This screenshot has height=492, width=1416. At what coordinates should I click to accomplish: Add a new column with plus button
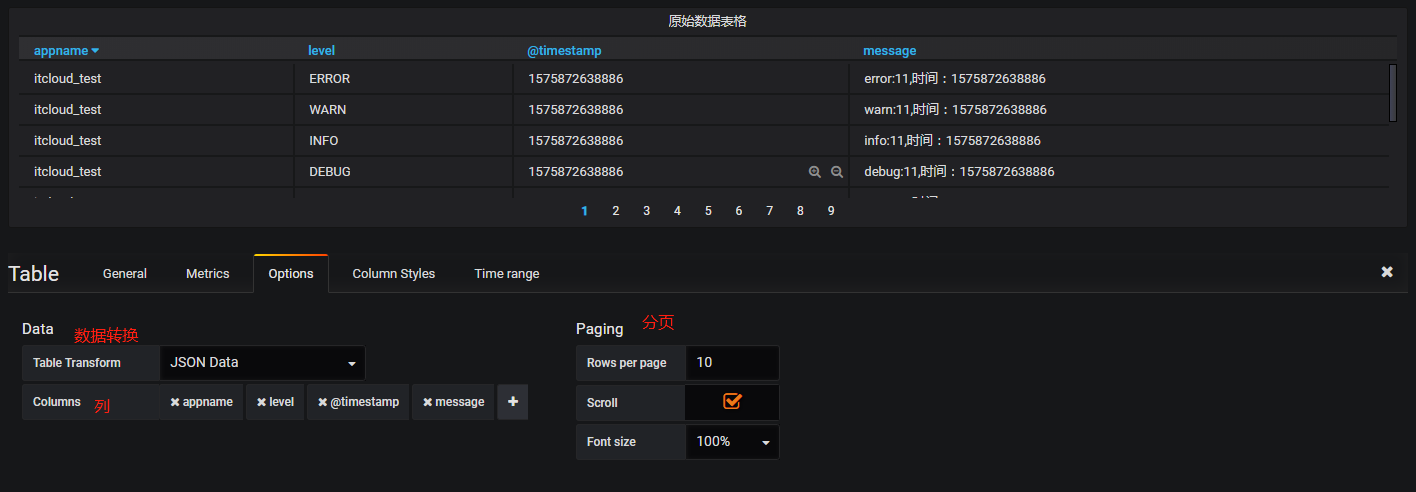coord(513,402)
